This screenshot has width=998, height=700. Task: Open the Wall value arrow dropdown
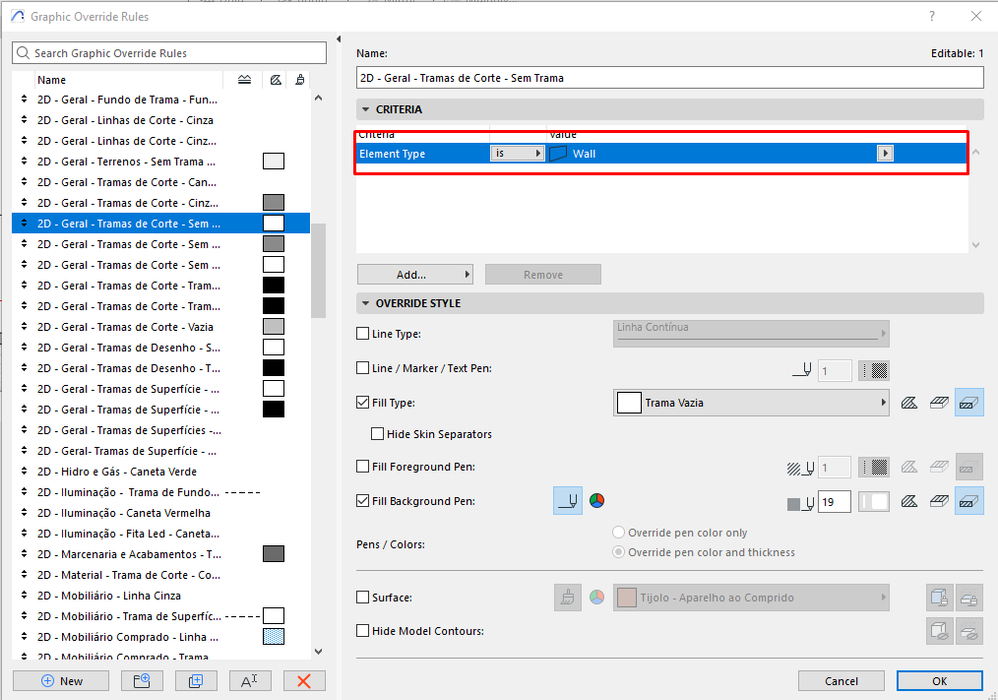[885, 153]
